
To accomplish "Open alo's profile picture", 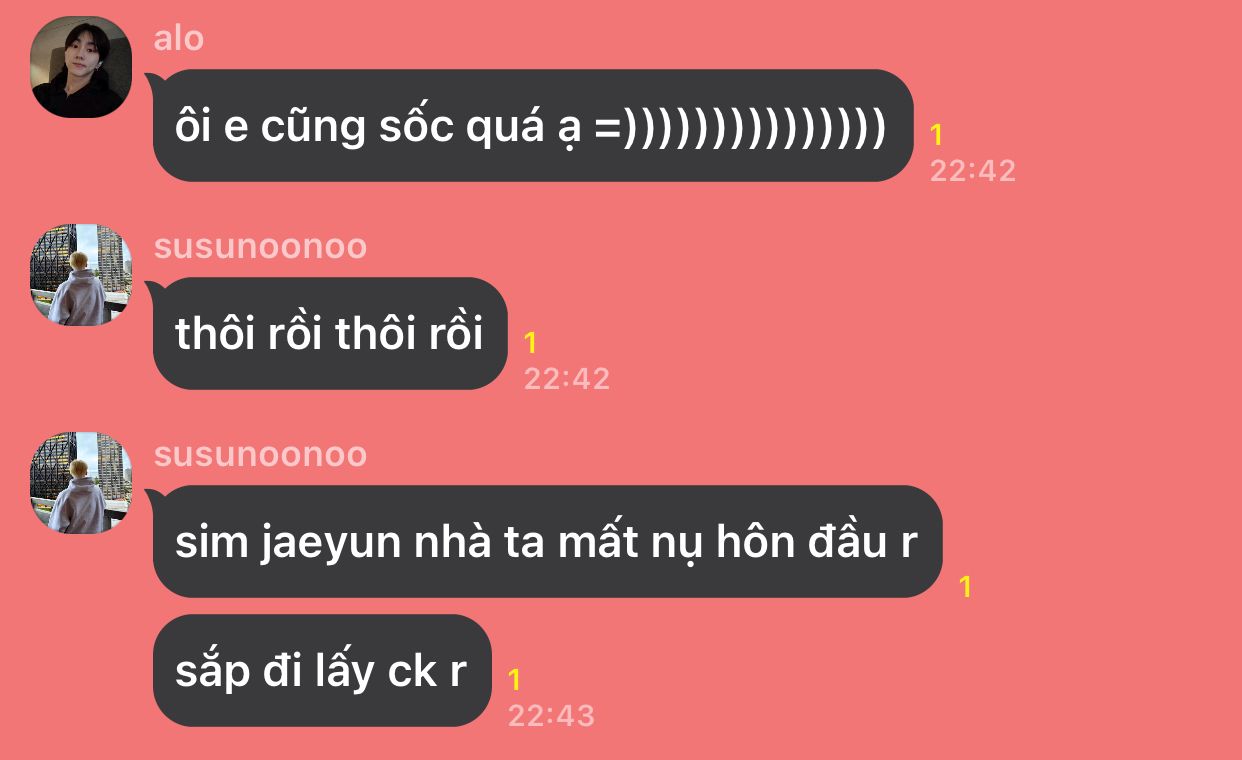I will [x=82, y=67].
